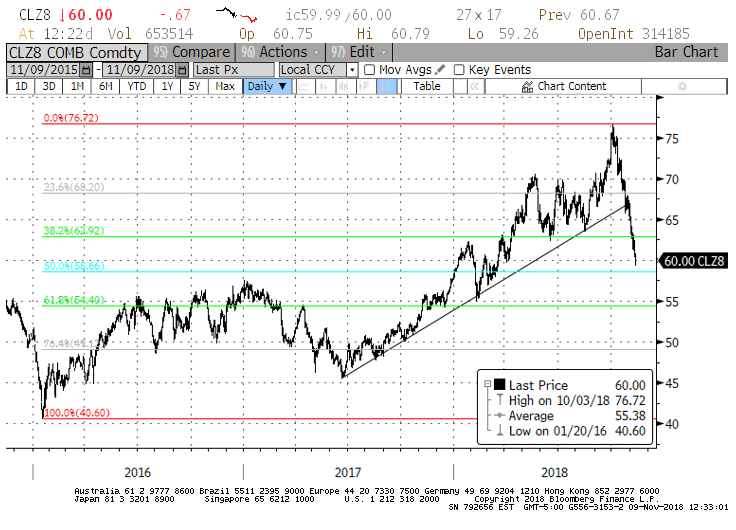
Task: Select the 1M range tab
Action: (77, 87)
